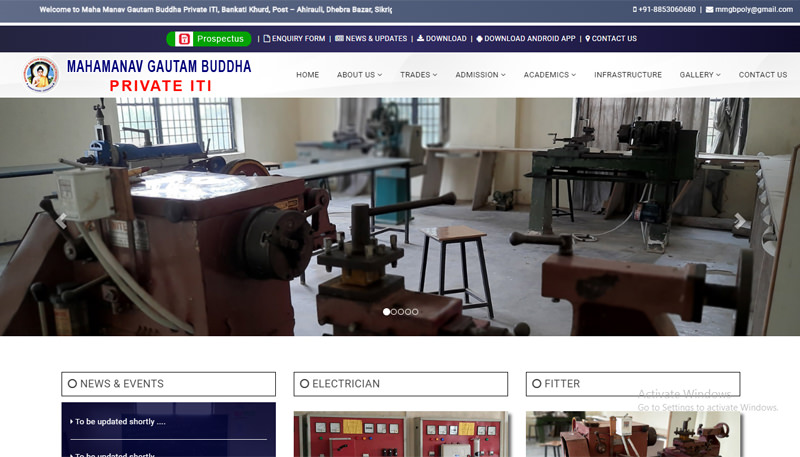Select the third carousel indicator dot
This screenshot has width=800, height=457.
click(x=401, y=312)
